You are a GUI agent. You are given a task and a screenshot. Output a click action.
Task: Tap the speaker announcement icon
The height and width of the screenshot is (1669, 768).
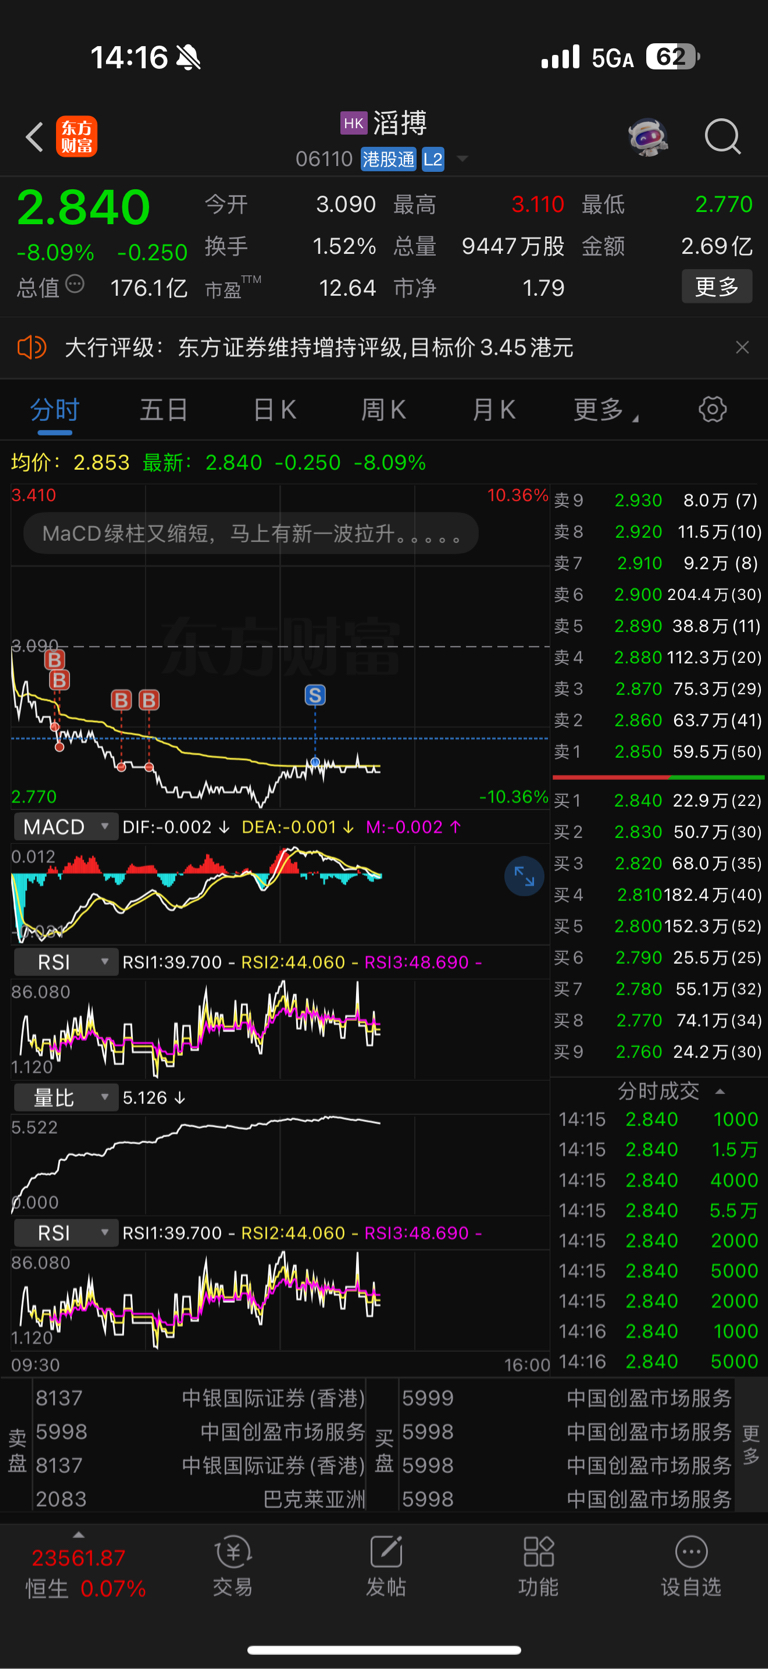coord(32,347)
